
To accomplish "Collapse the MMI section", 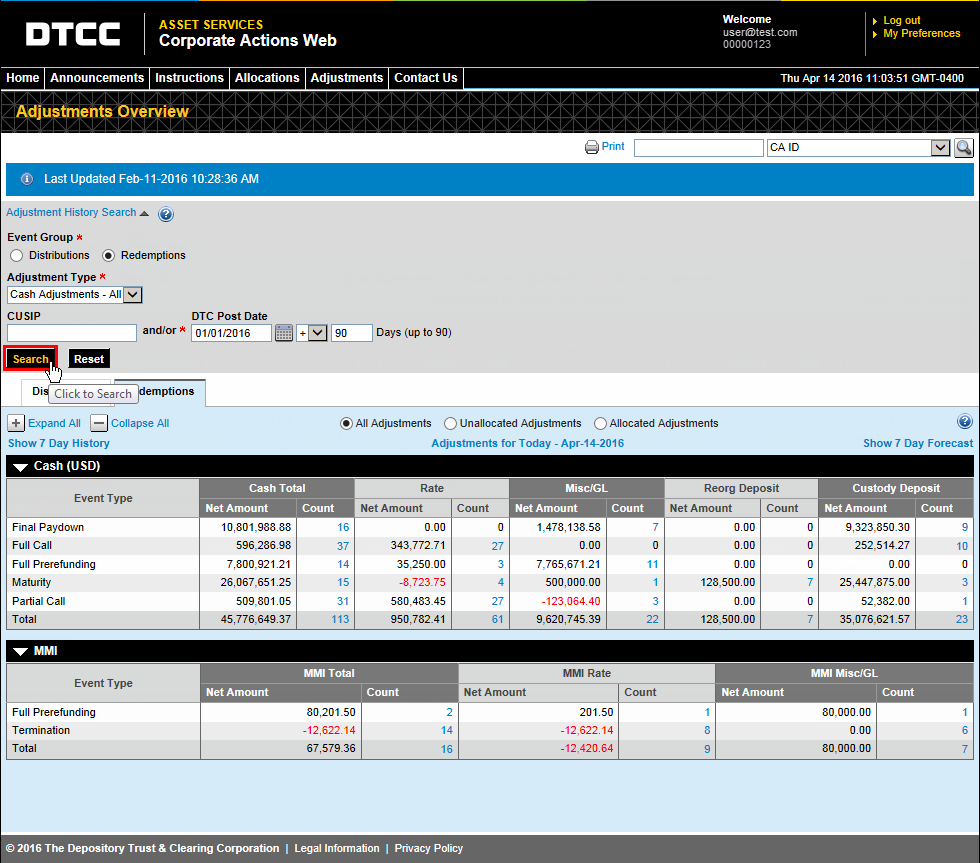I will [21, 652].
